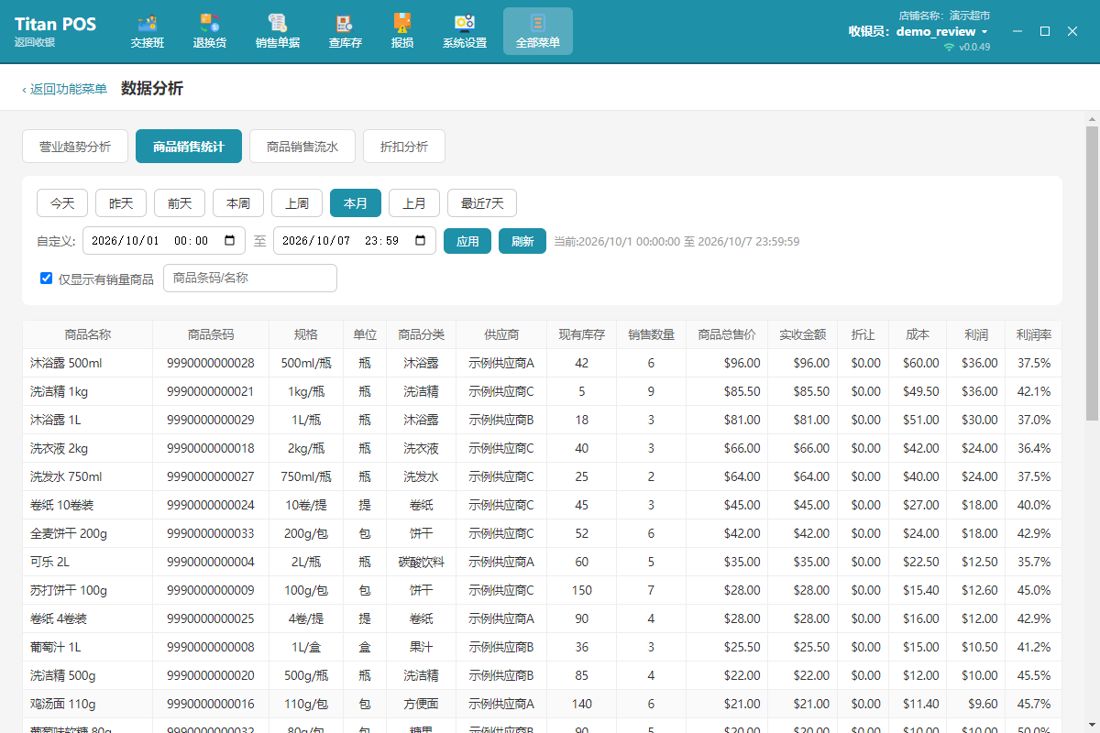Open the 全部菜单 all menus icon

point(537,32)
